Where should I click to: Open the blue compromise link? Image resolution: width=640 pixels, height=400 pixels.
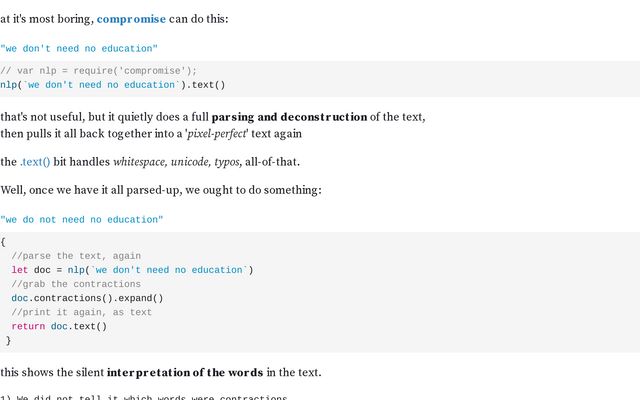131,19
